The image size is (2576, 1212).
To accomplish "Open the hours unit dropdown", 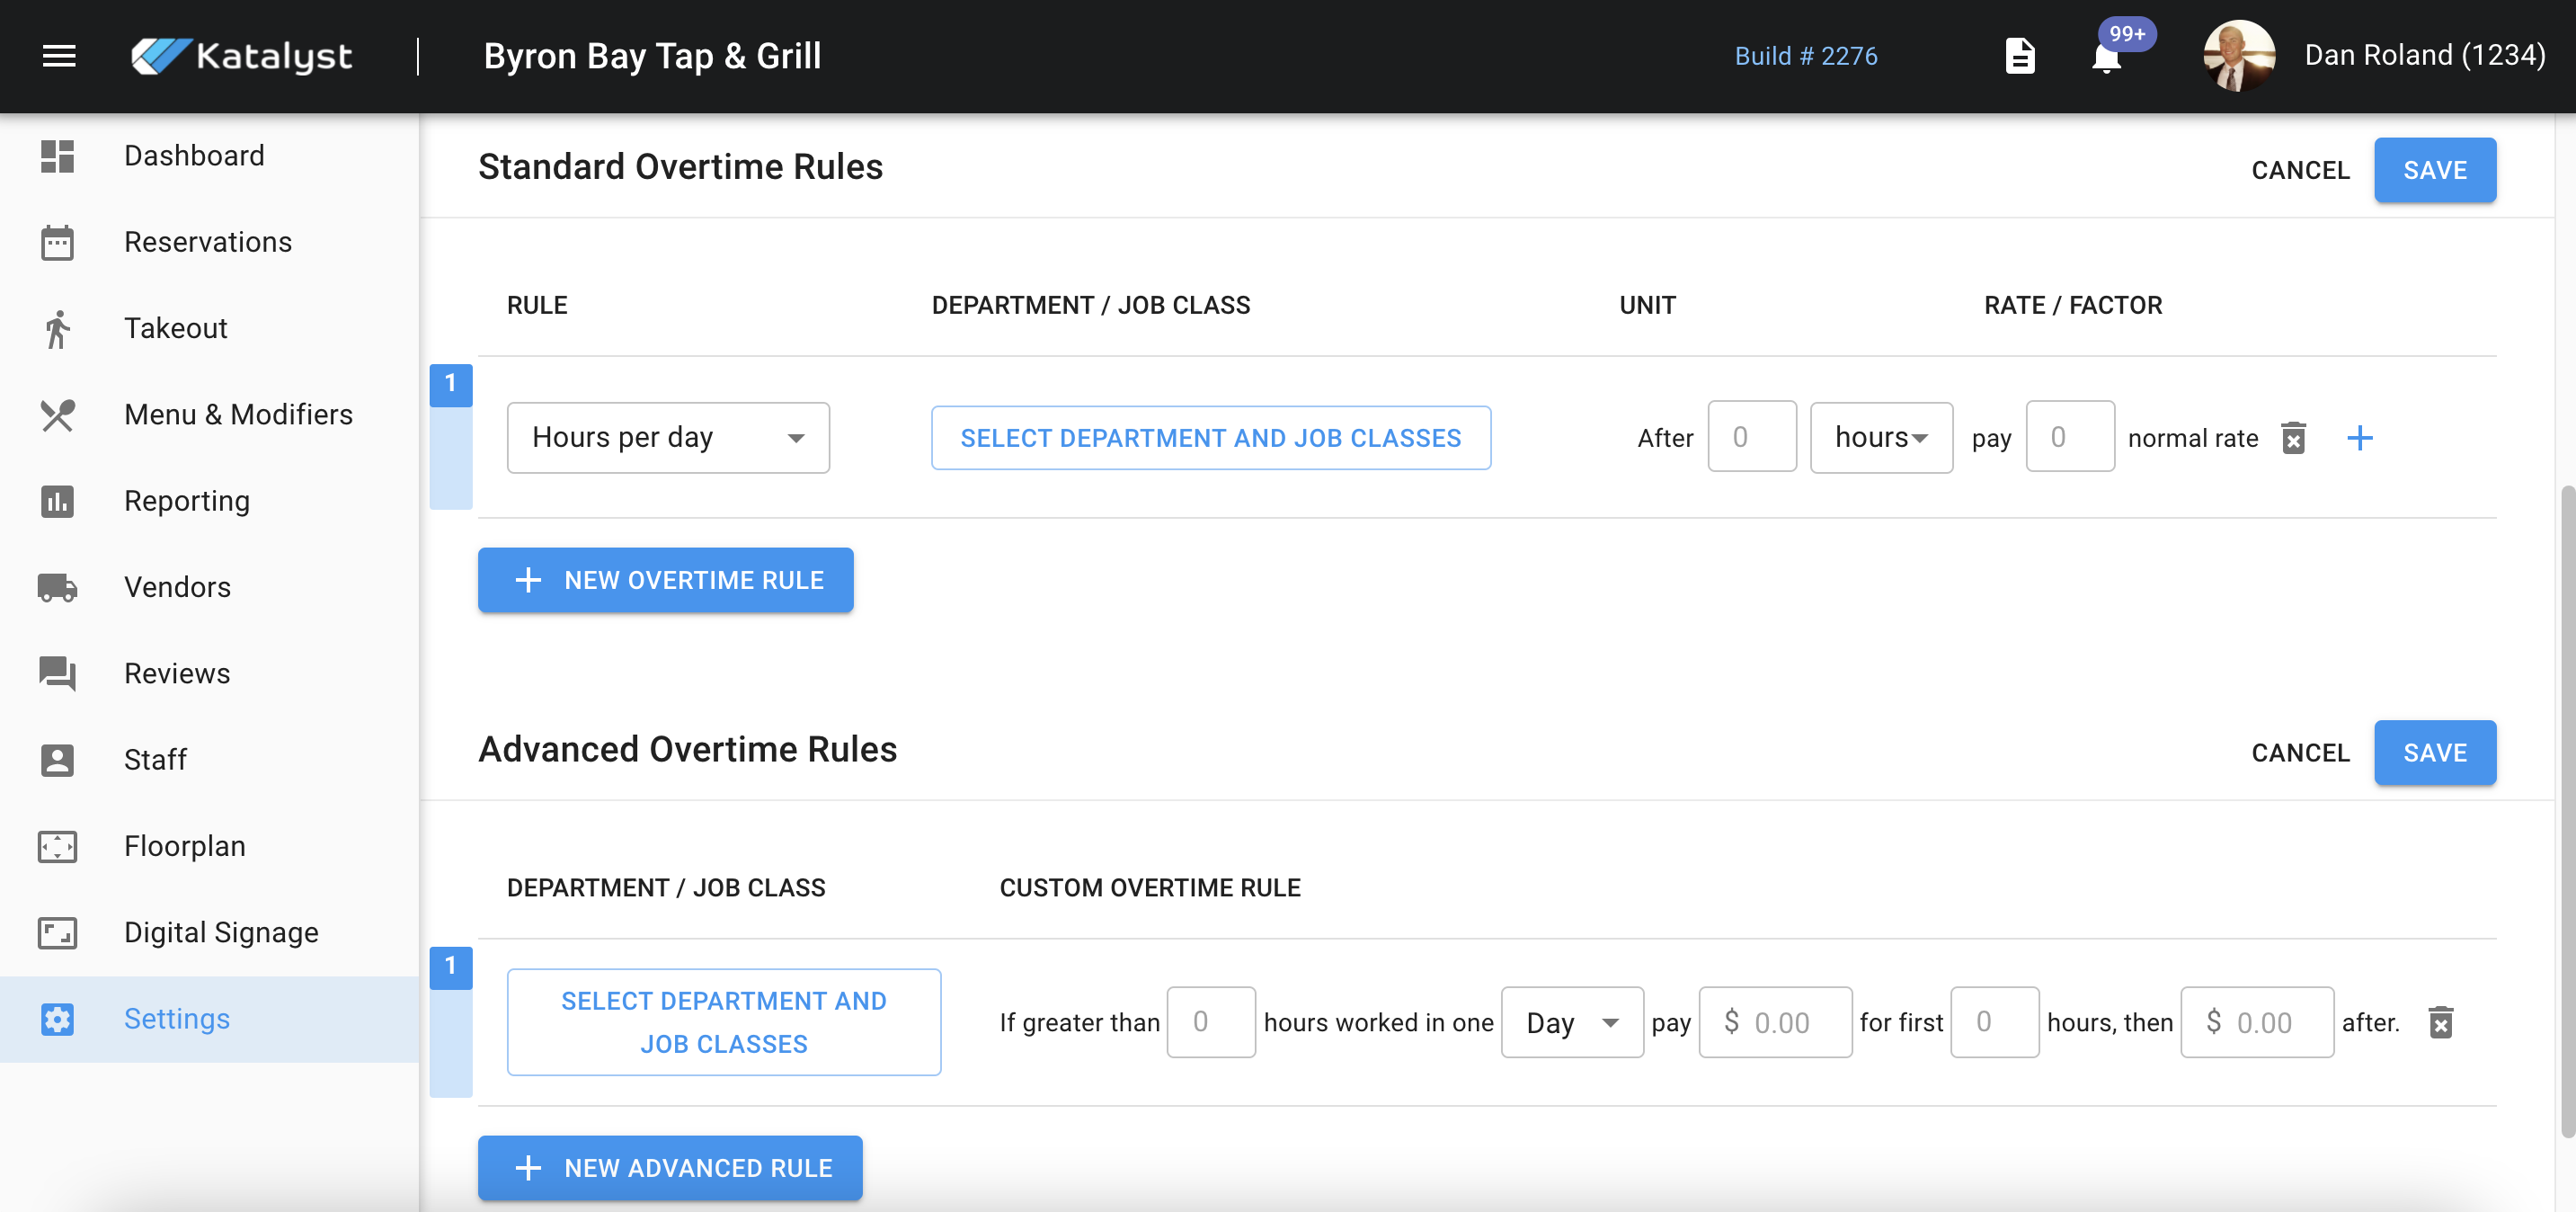I will [1880, 438].
